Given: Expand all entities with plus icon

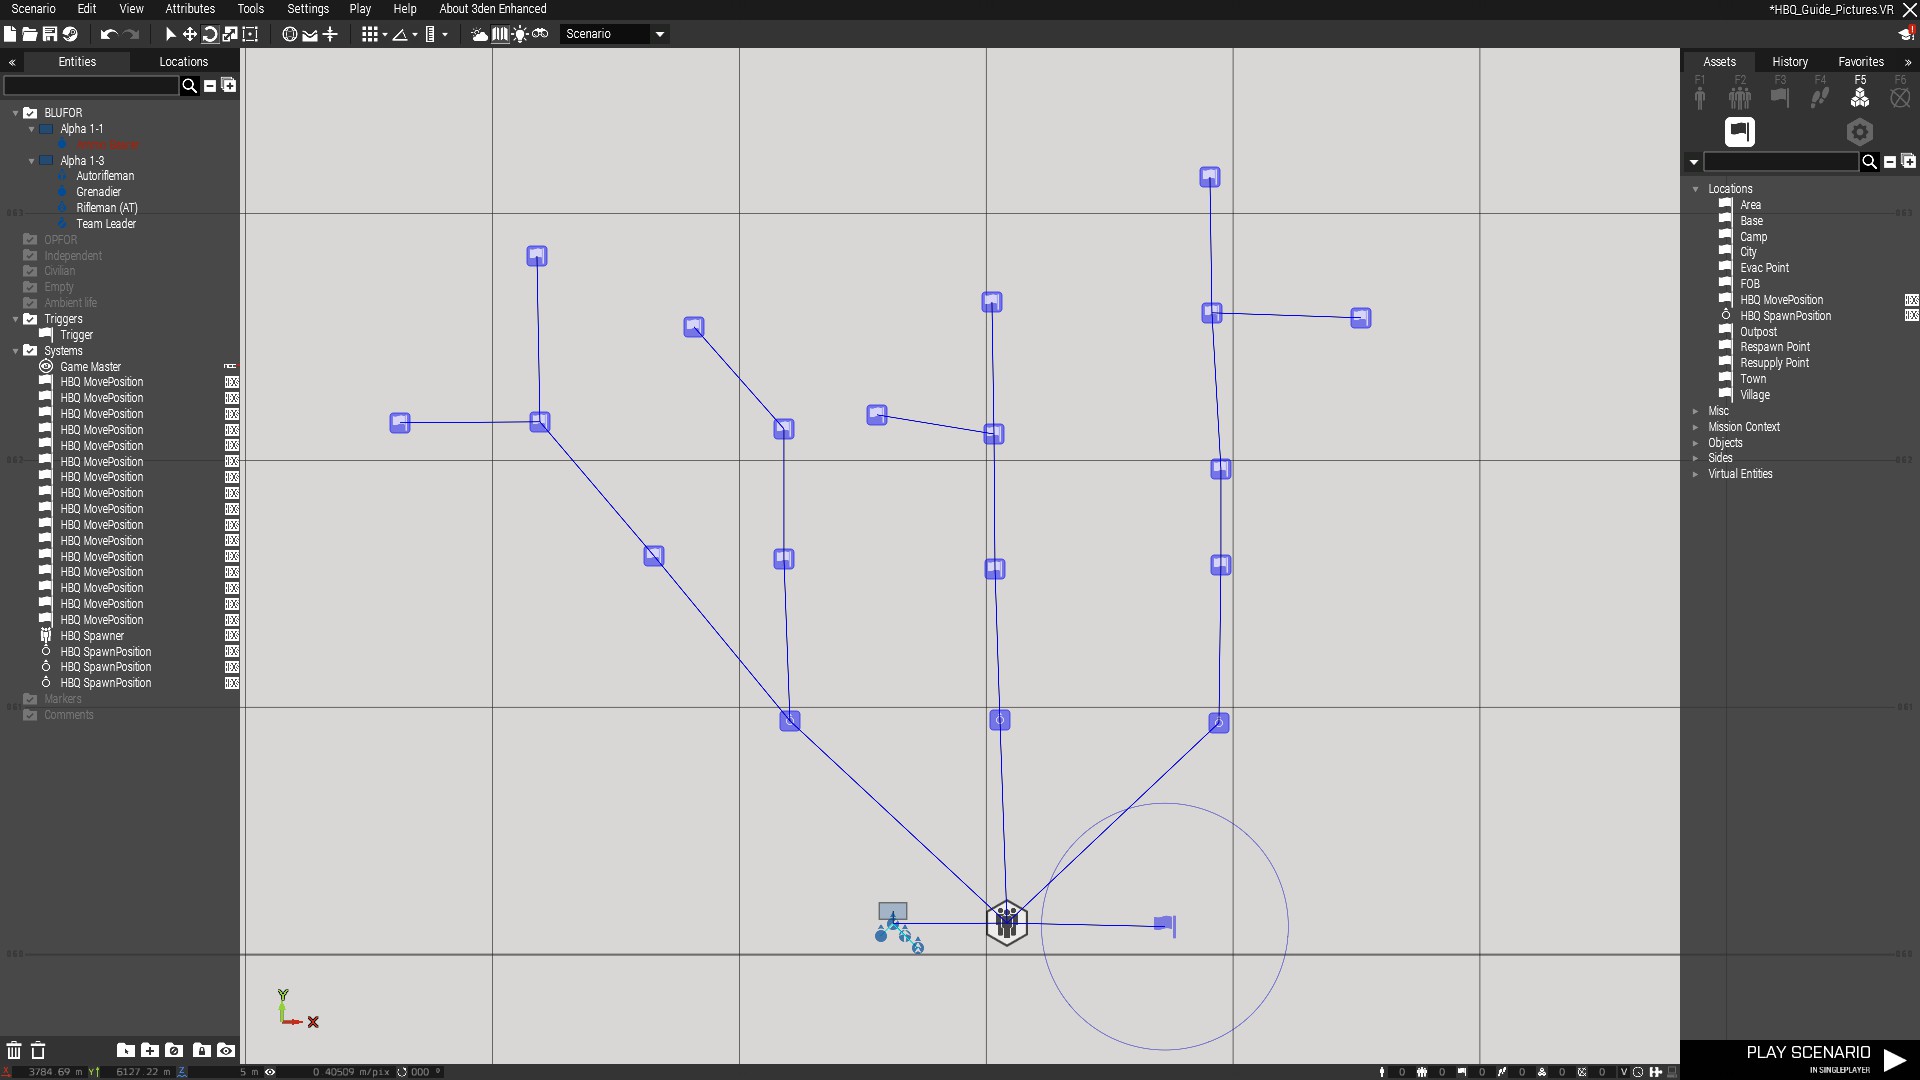Looking at the screenshot, I should point(229,86).
